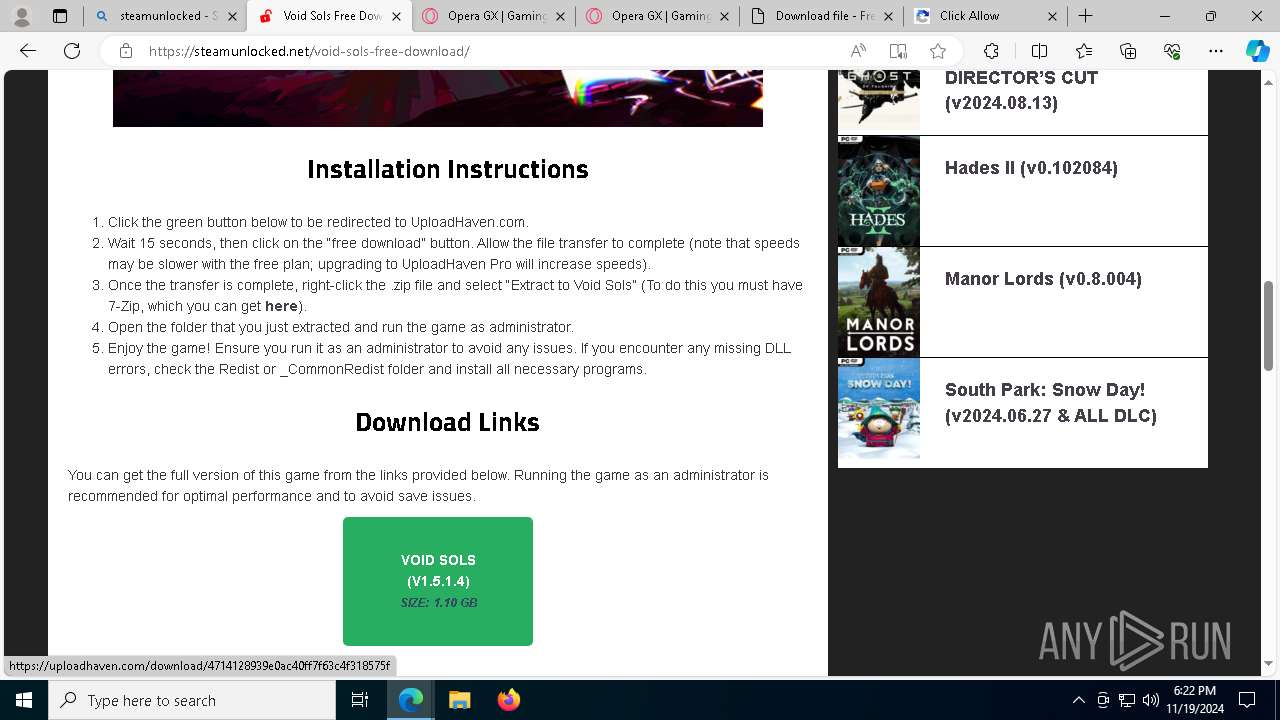1280x720 pixels.
Task: Open the 7-Zip 'here' link
Action: 281,306
